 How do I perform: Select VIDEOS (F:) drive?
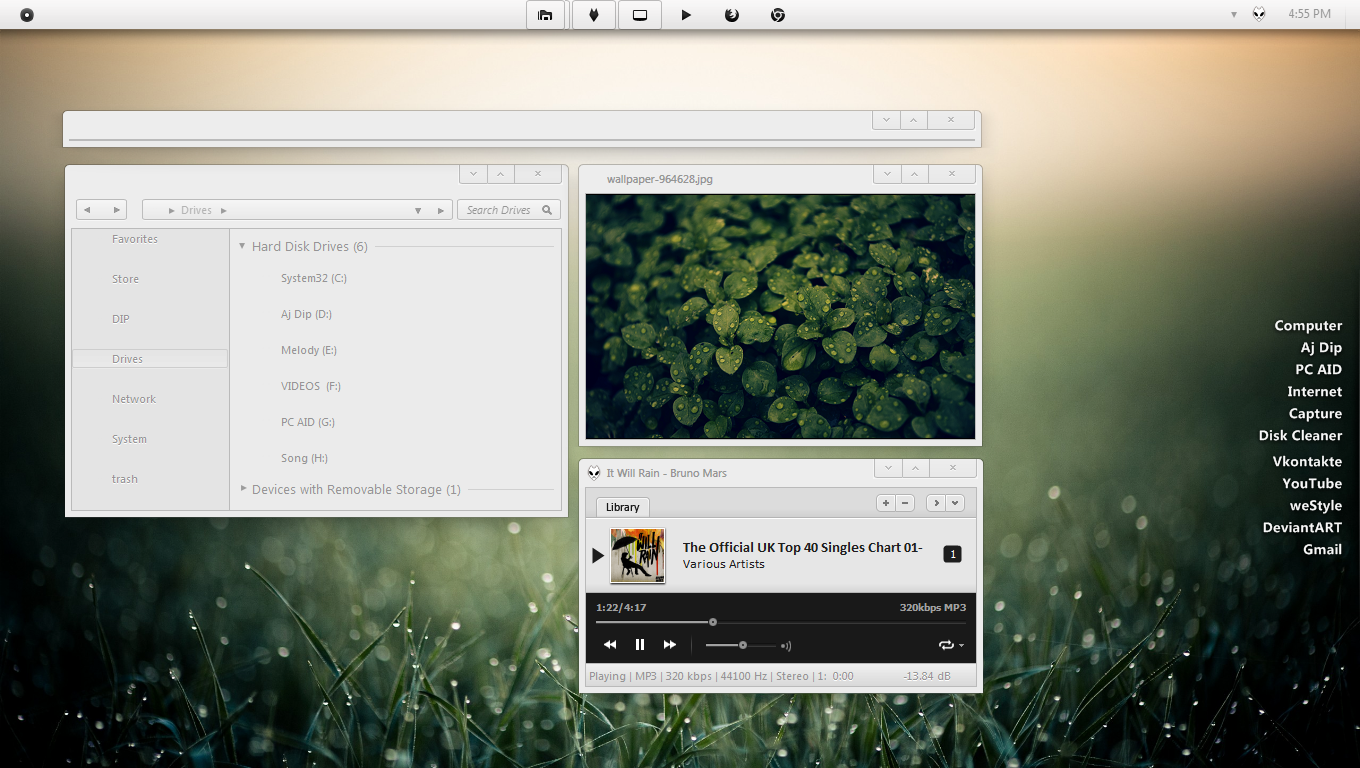coord(311,386)
